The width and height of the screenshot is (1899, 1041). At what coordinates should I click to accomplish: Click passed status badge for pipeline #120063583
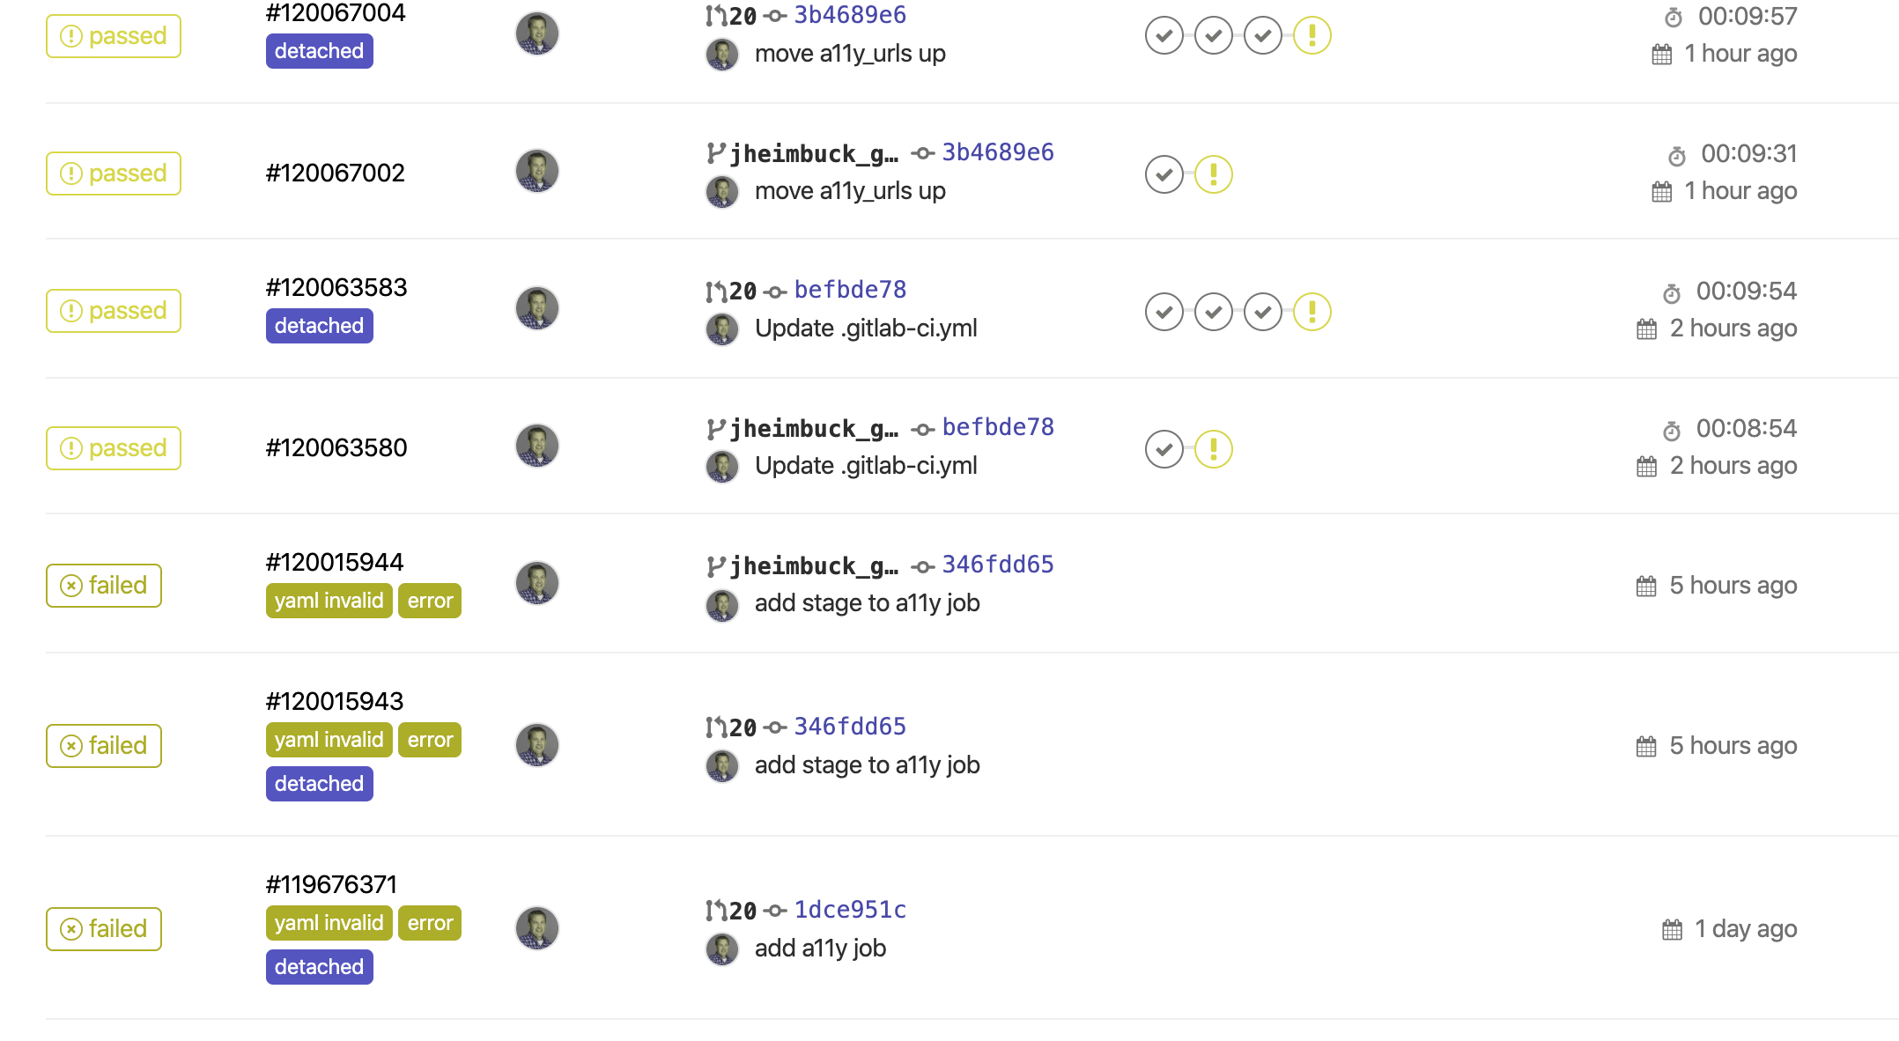113,311
